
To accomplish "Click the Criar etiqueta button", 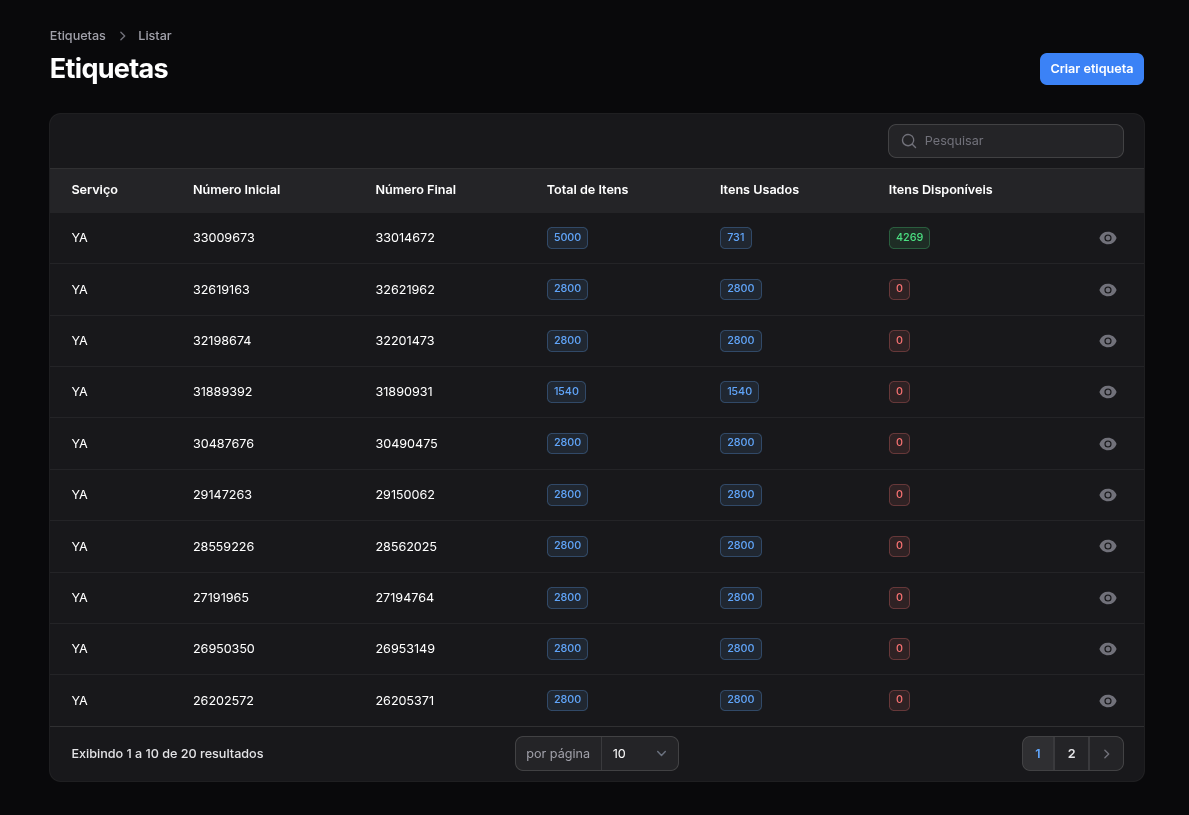I will pyautogui.click(x=1091, y=69).
